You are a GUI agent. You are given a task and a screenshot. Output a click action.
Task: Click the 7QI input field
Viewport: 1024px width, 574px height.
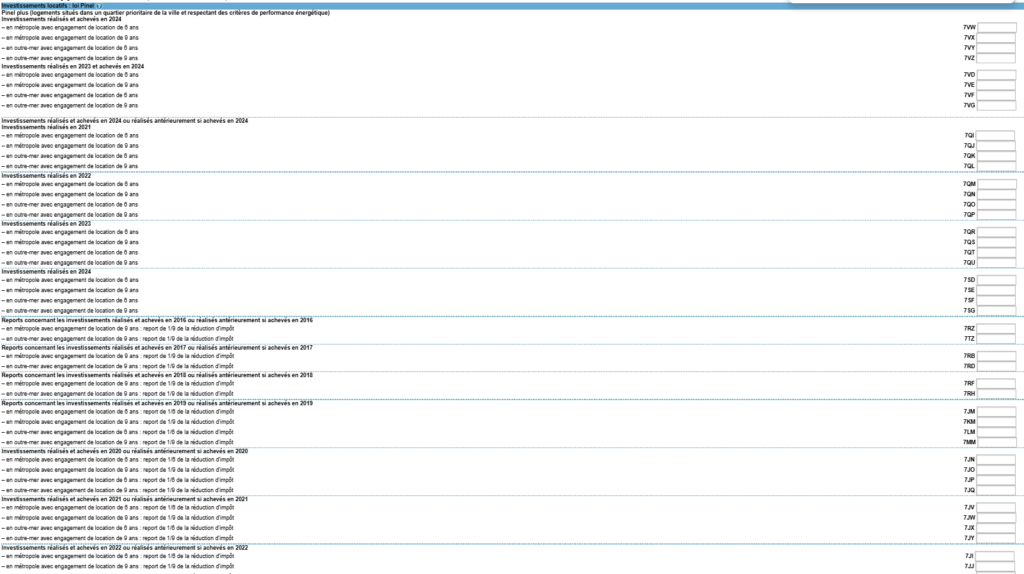[996, 136]
